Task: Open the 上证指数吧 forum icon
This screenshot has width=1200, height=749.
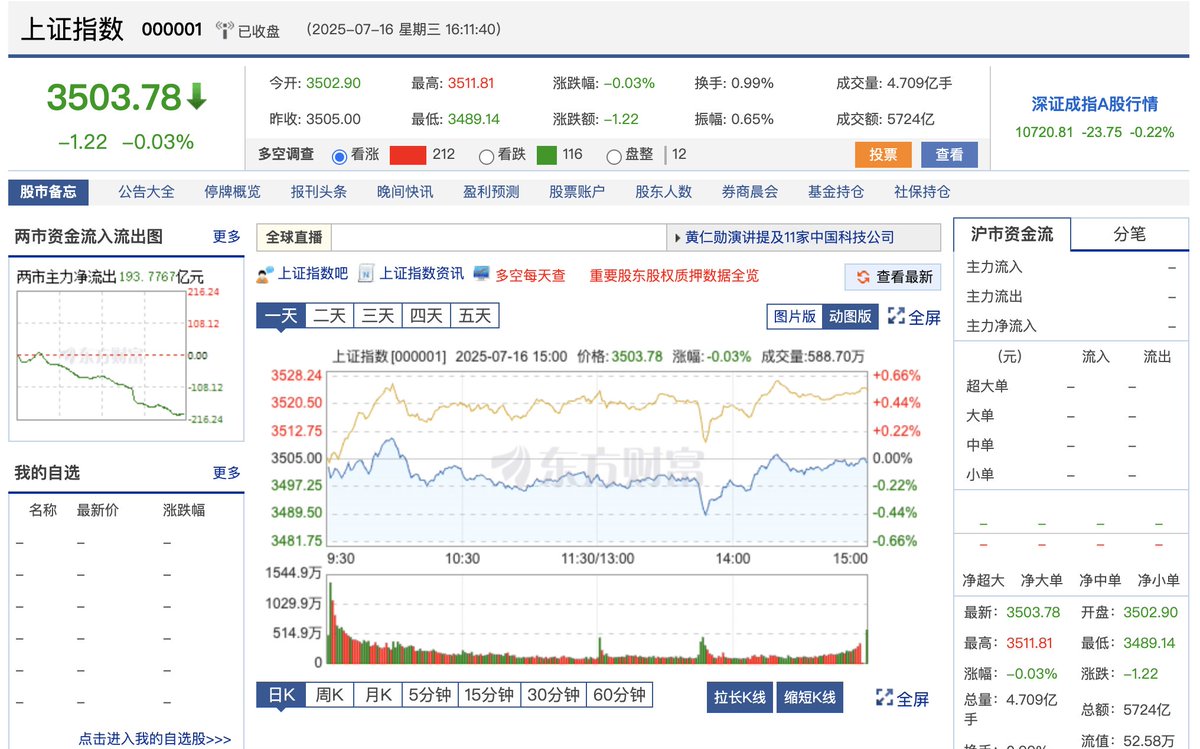Action: pyautogui.click(x=265, y=274)
